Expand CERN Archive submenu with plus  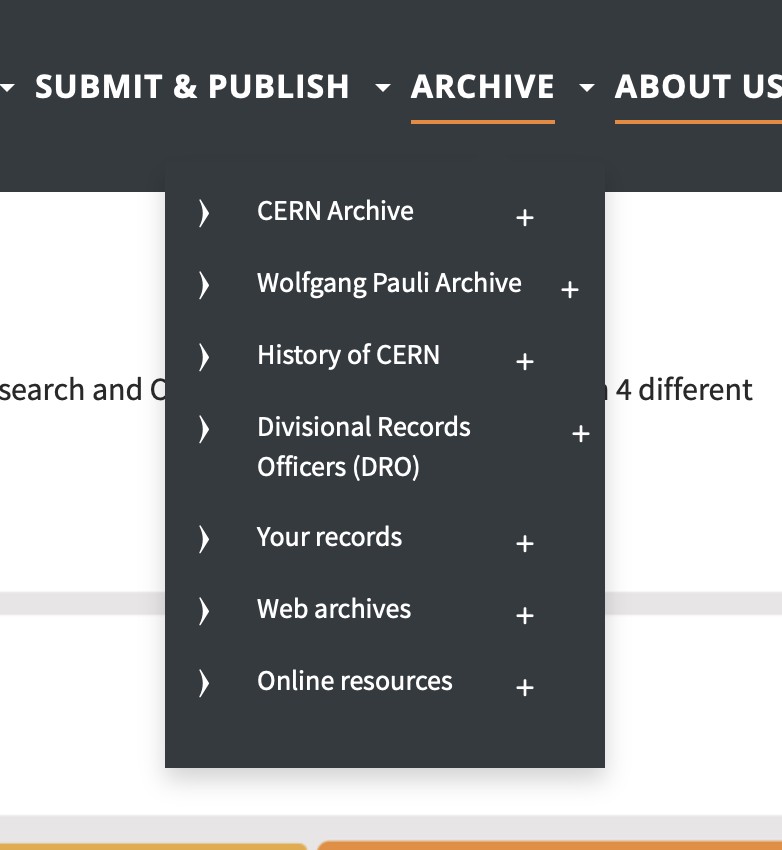click(524, 217)
